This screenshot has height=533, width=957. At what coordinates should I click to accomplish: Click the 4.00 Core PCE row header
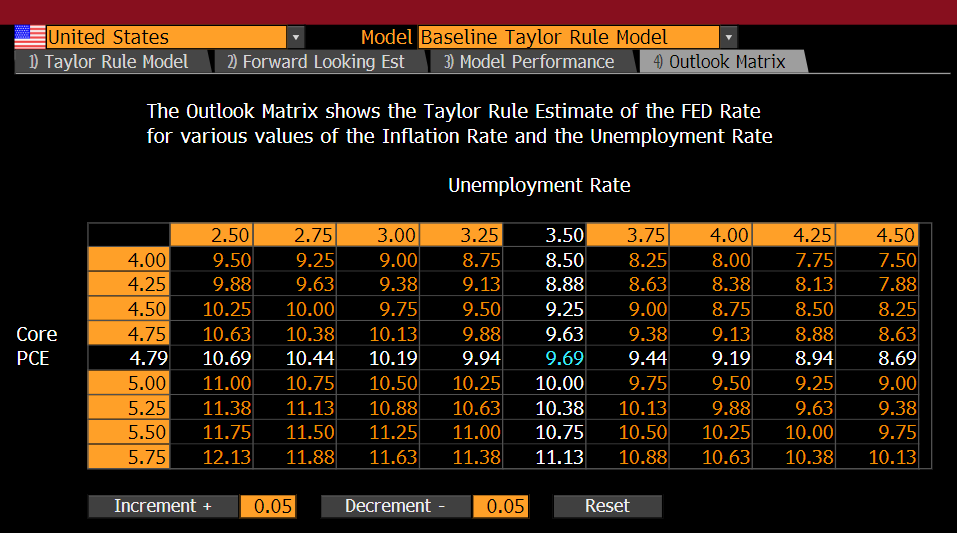point(129,259)
